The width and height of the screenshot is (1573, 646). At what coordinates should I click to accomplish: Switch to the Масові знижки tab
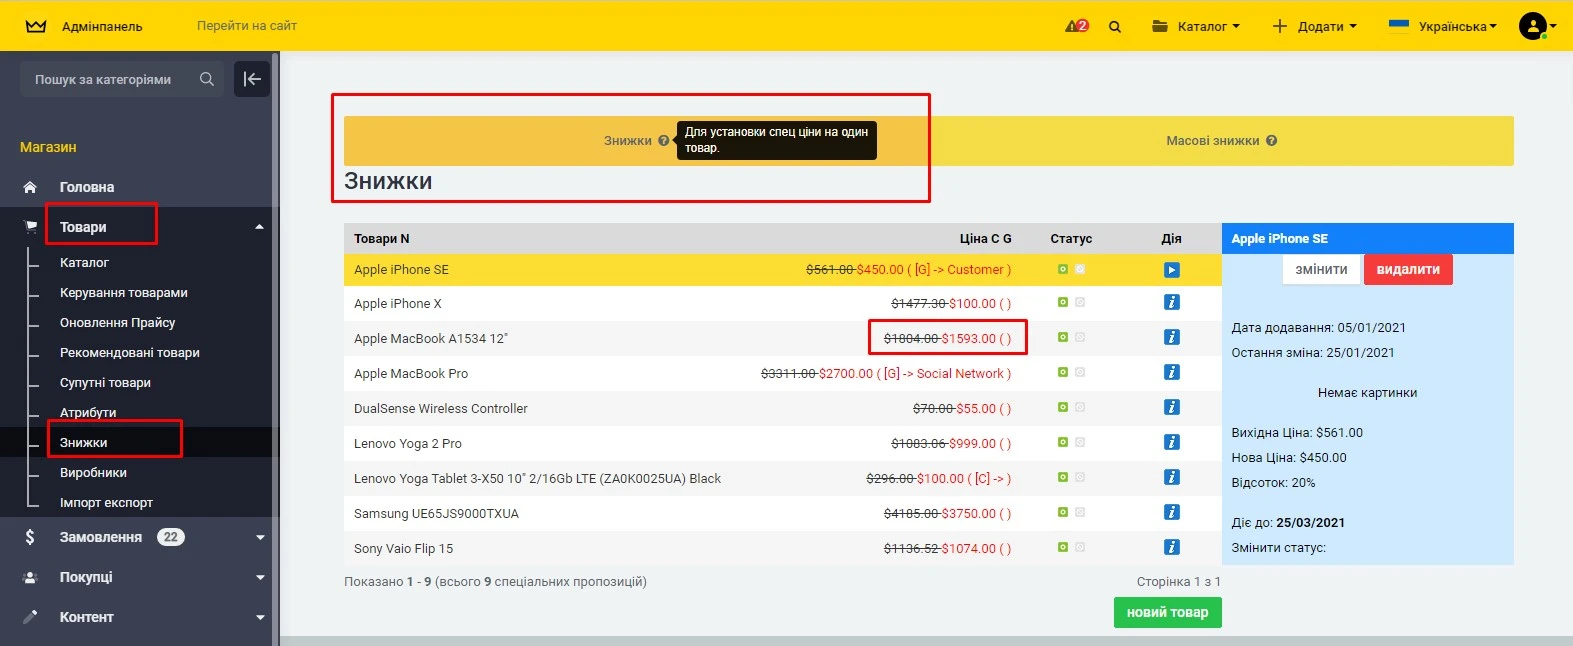click(1212, 141)
